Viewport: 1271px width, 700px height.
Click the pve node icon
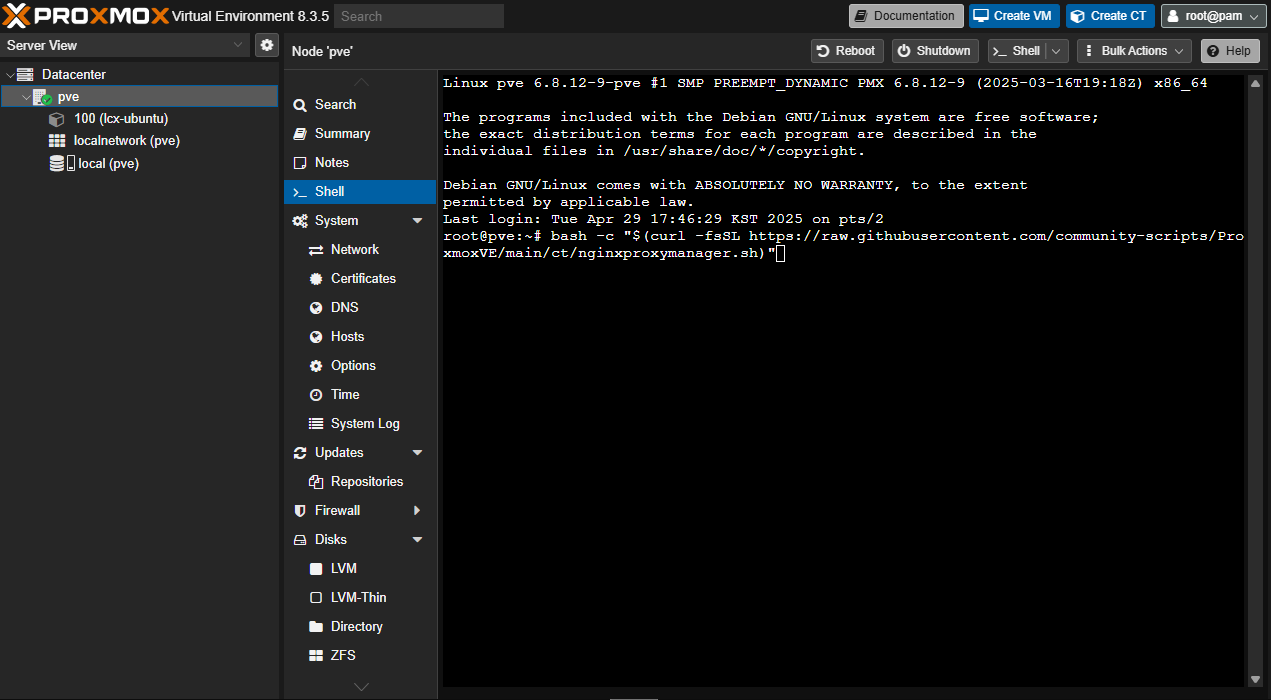click(42, 97)
